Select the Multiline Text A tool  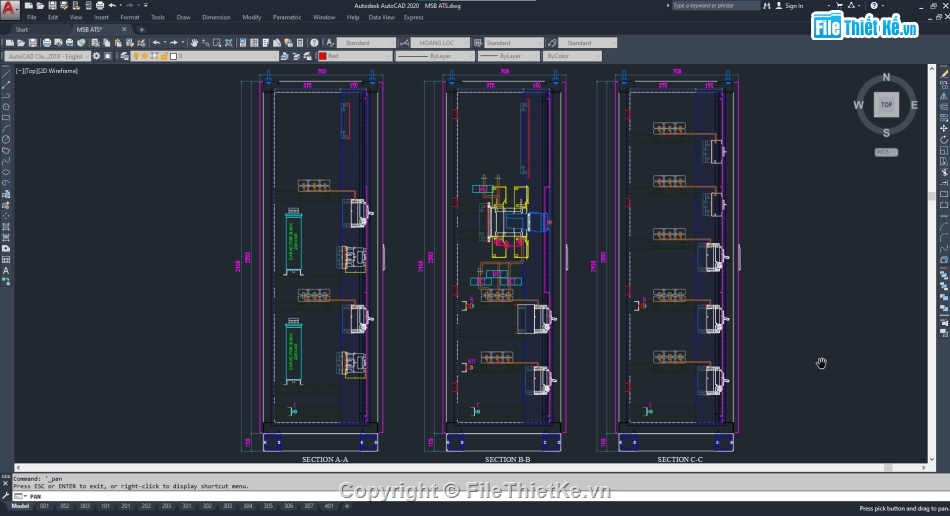pyautogui.click(x=6, y=271)
